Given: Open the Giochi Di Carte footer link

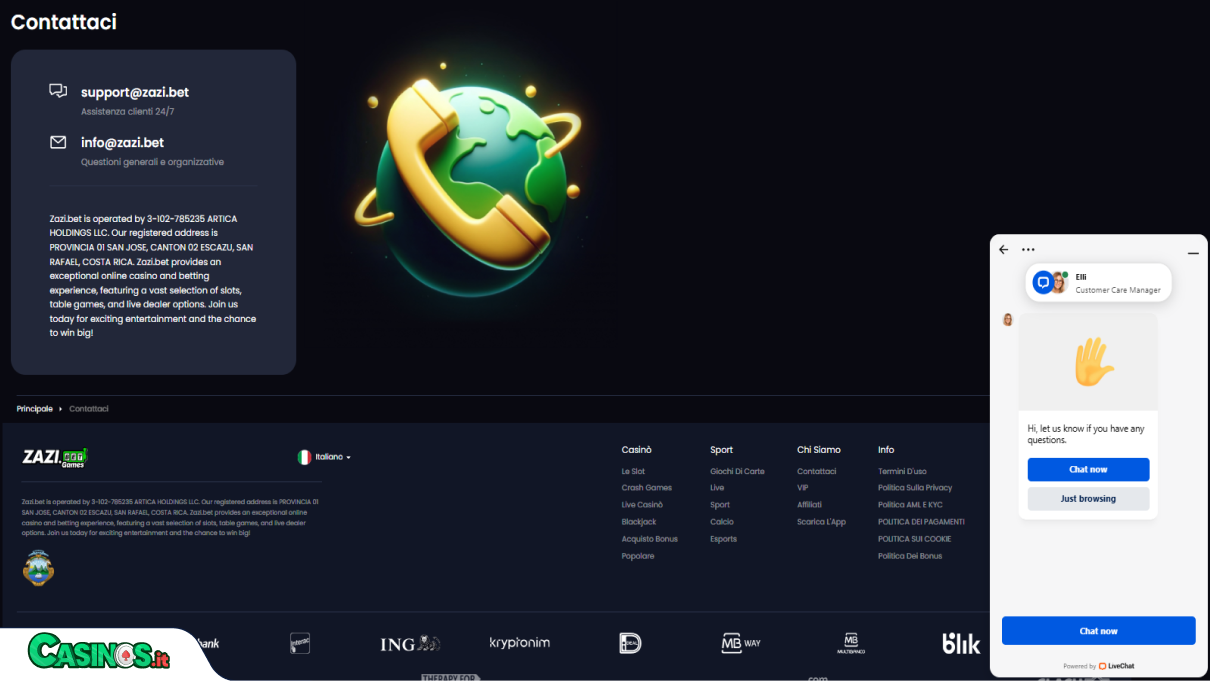Looking at the screenshot, I should 737,471.
